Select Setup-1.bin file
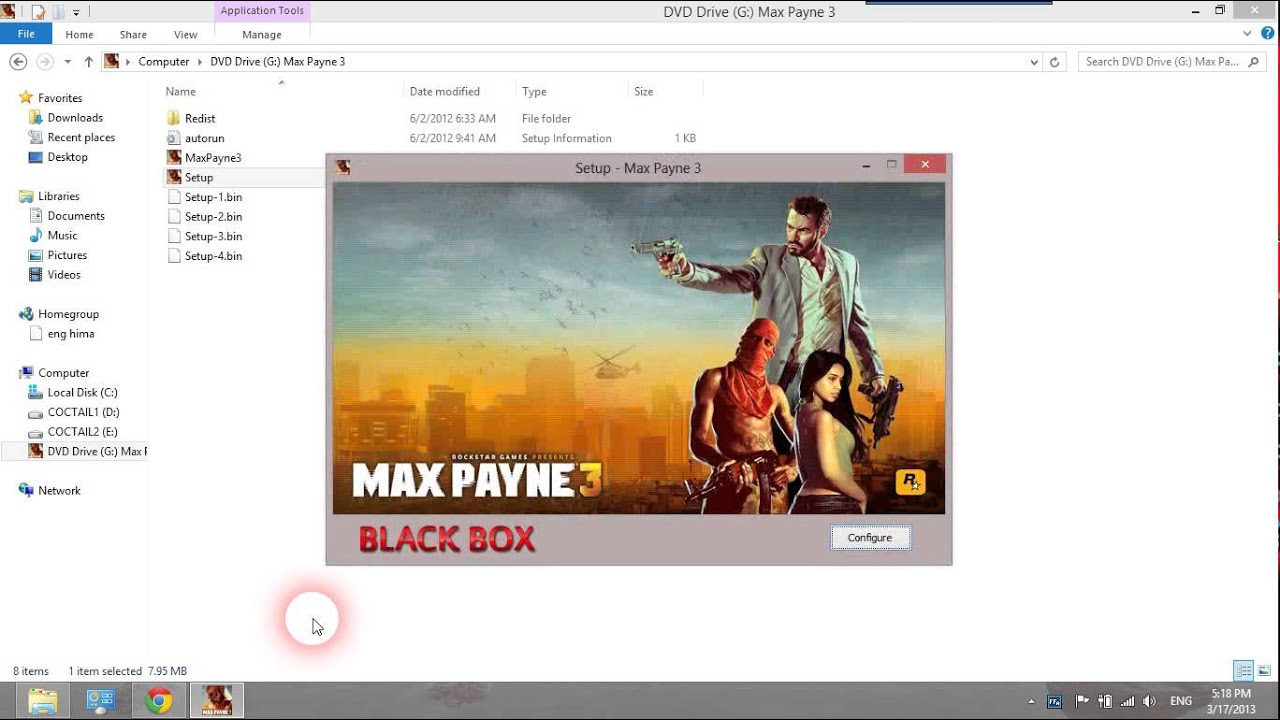Image resolution: width=1280 pixels, height=720 pixels. pyautogui.click(x=213, y=197)
